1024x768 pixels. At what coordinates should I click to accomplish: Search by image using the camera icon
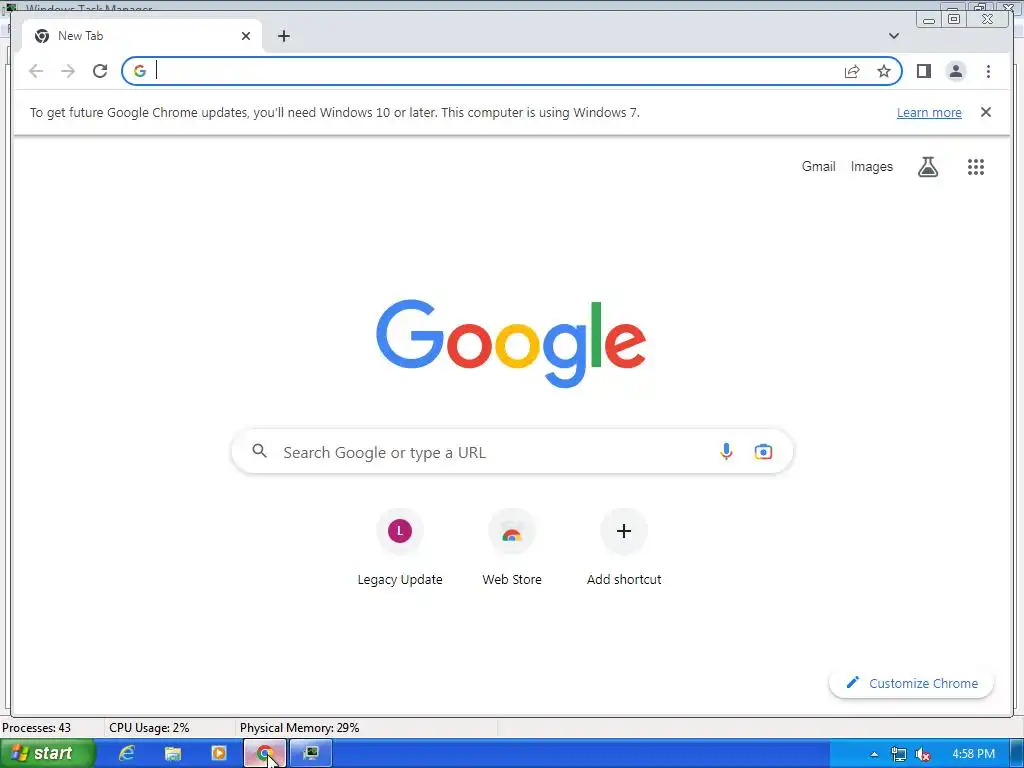pyautogui.click(x=763, y=451)
